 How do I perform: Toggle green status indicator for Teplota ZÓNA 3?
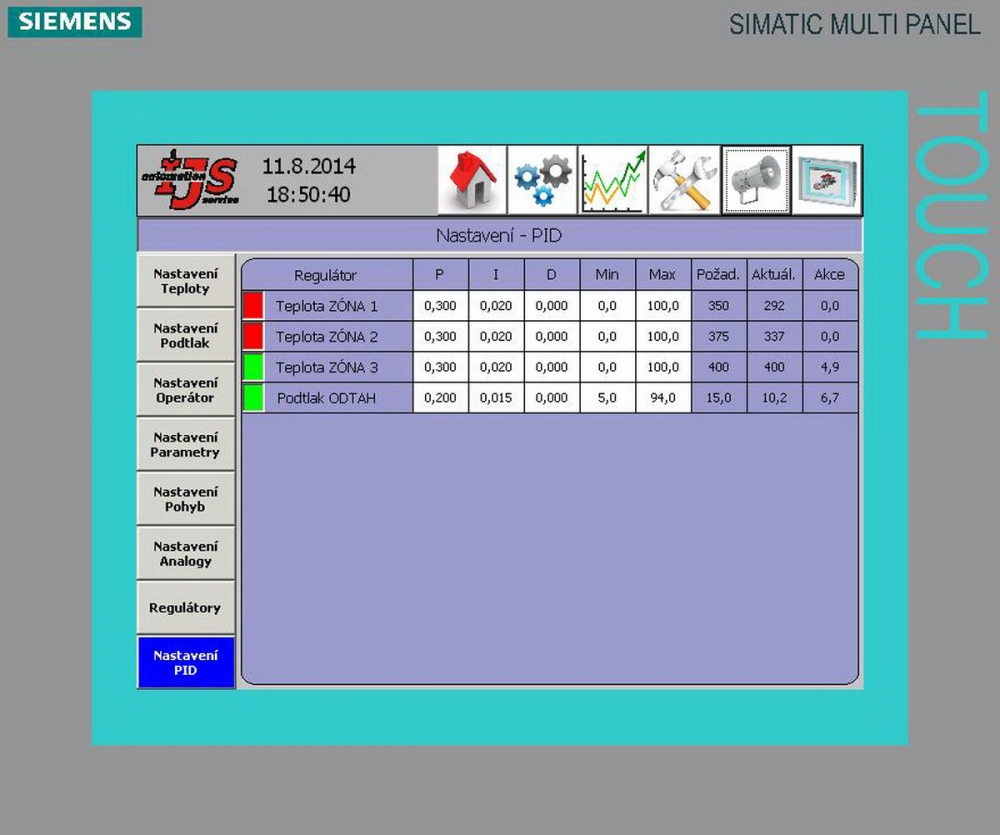coord(253,367)
